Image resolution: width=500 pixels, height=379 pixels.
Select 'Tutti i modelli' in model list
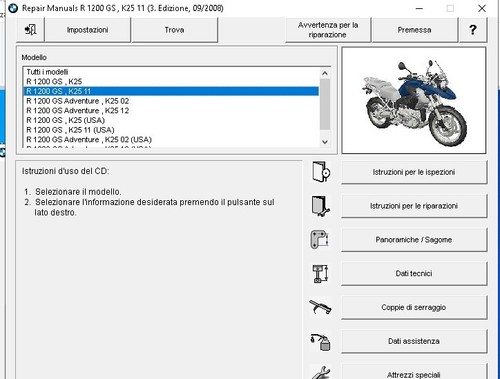[171, 72]
